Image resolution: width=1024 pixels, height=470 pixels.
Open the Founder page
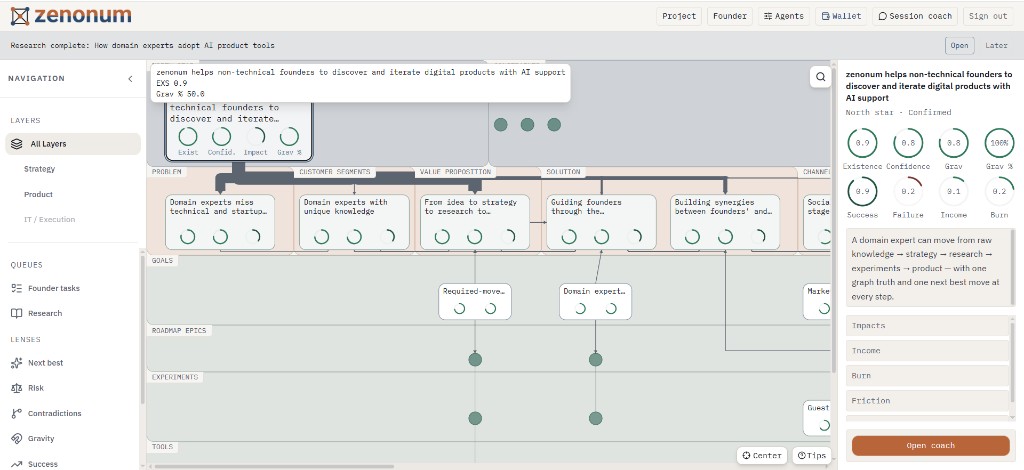(730, 16)
